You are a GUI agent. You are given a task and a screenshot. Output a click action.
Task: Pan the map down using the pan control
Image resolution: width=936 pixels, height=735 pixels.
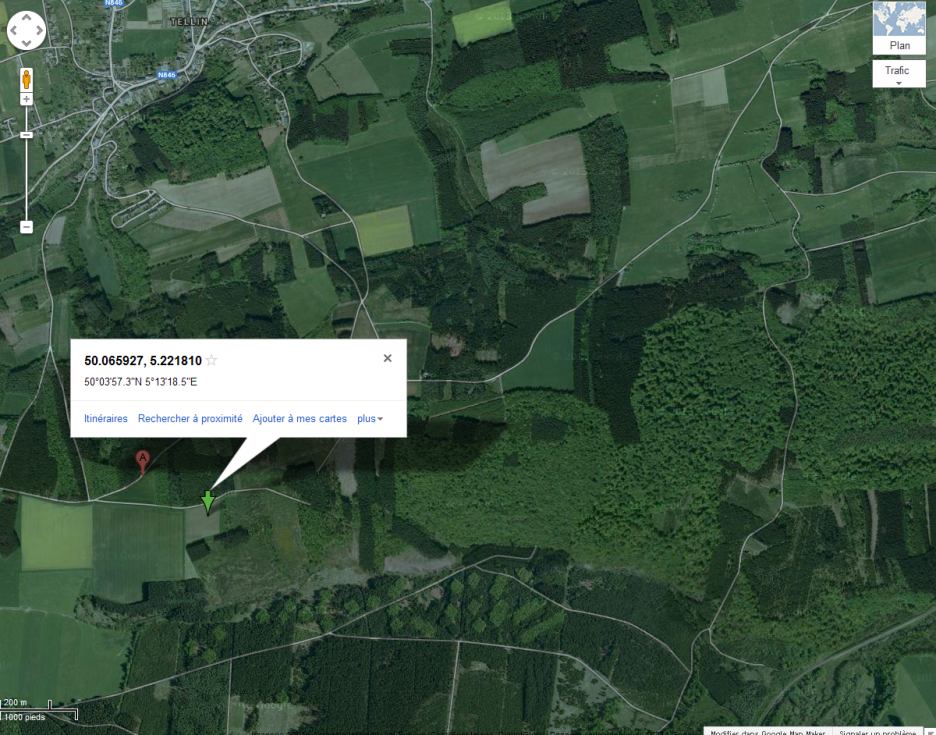(x=26, y=43)
